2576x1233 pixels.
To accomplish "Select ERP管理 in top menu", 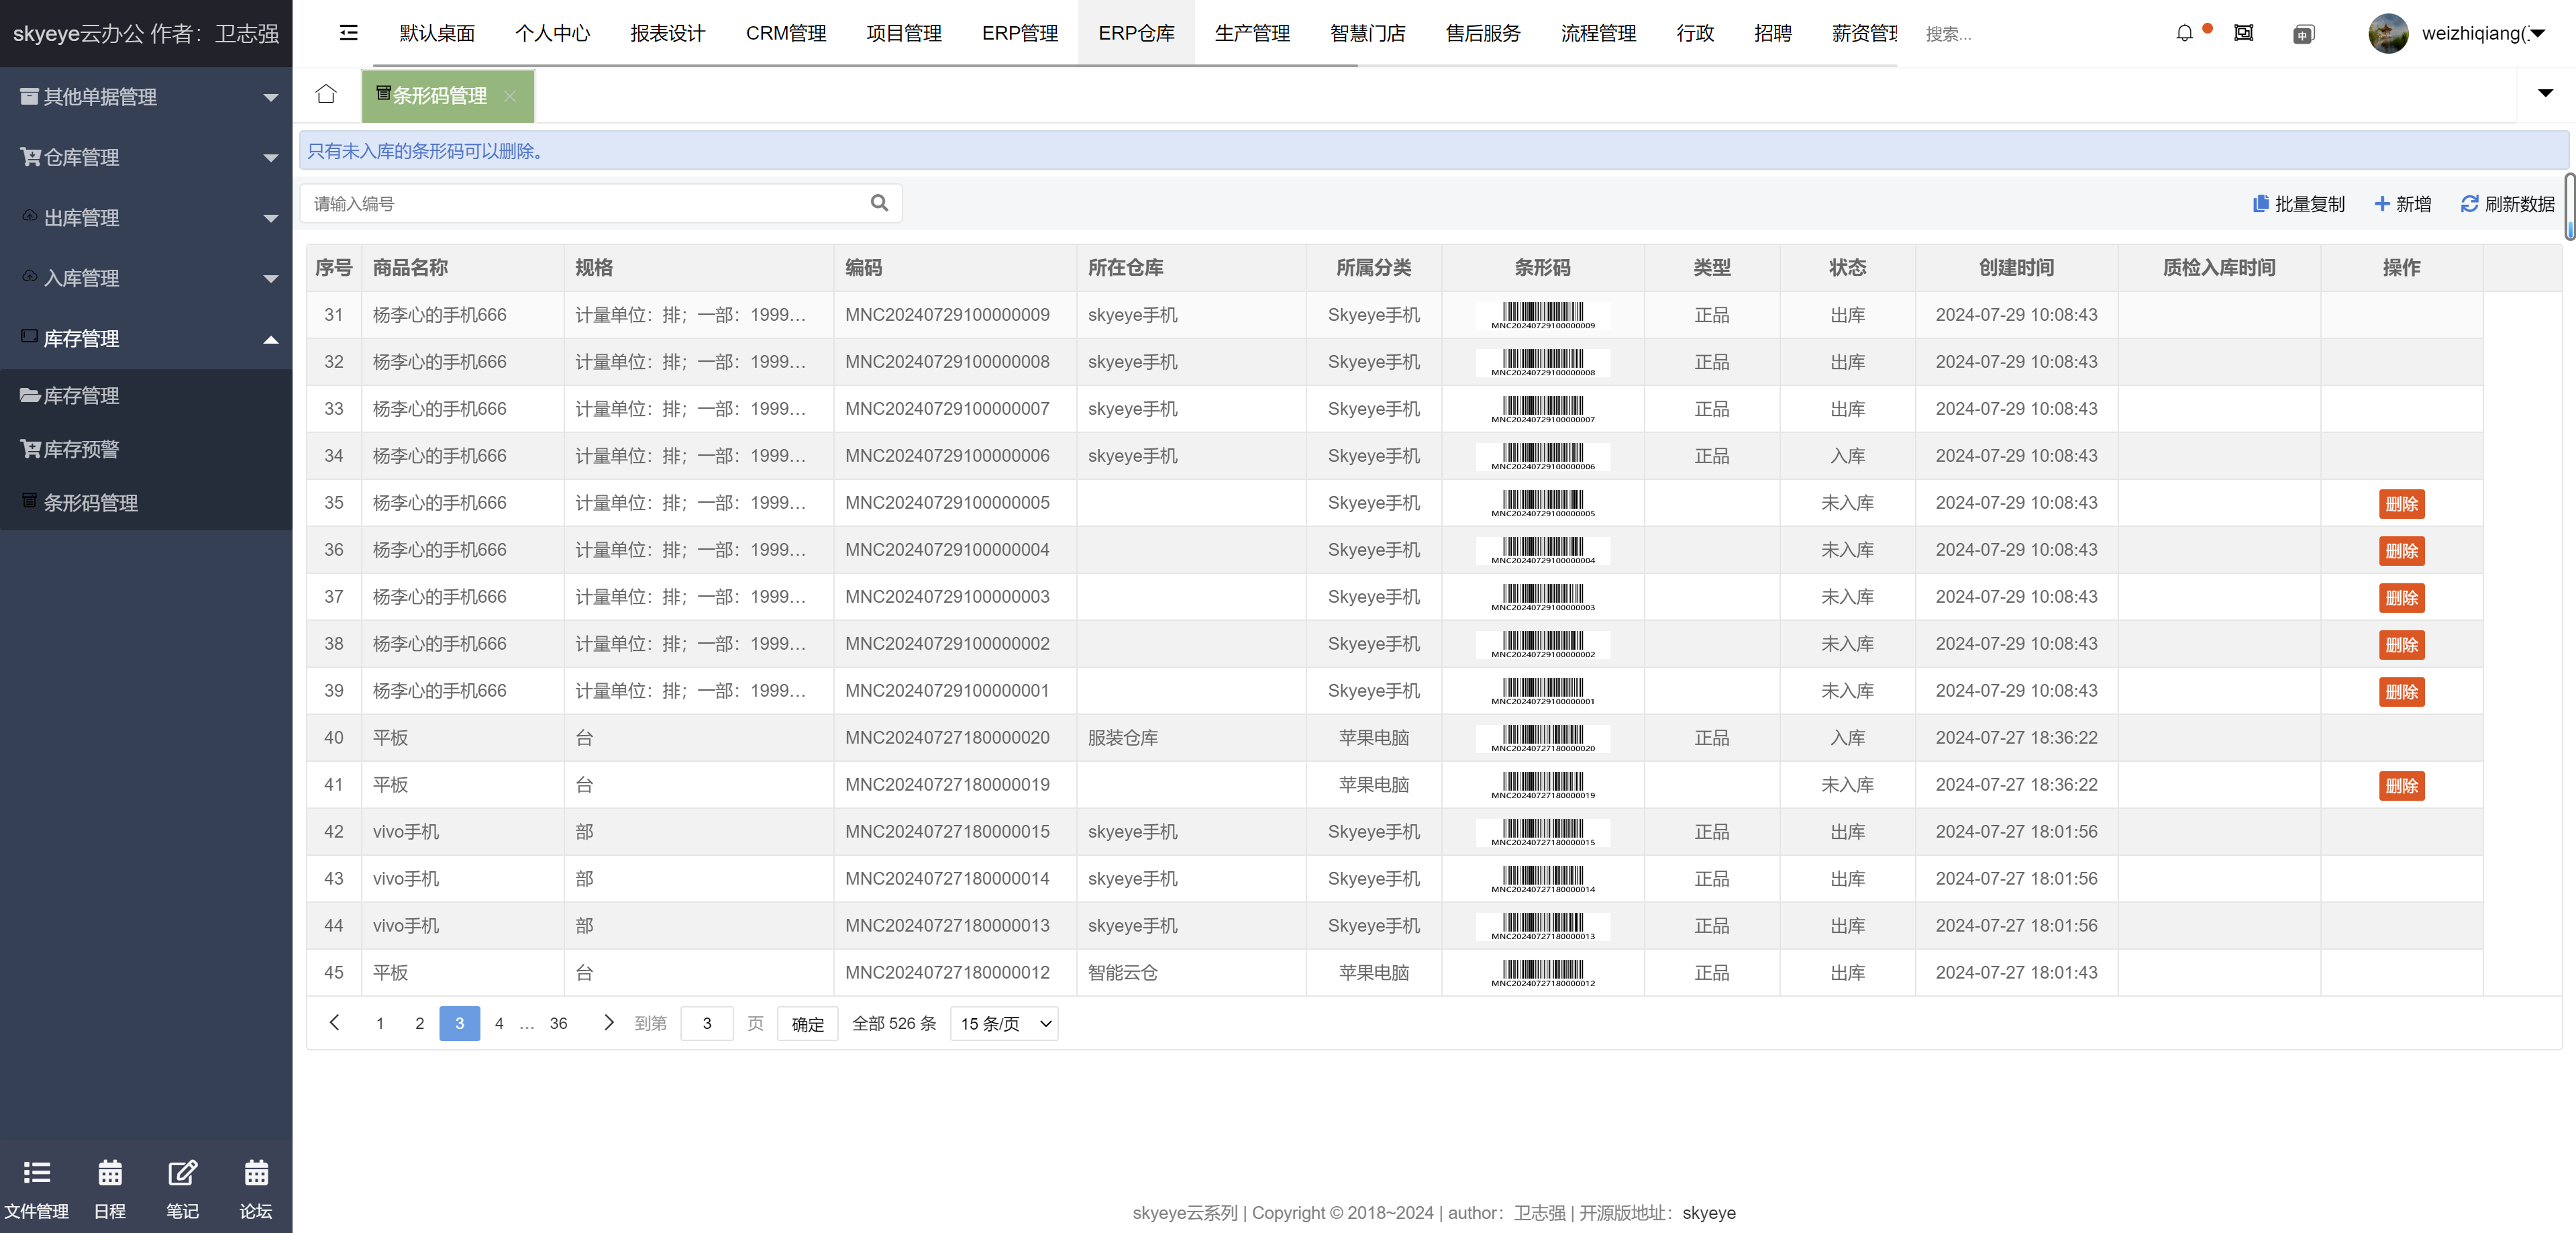I will click(1019, 33).
